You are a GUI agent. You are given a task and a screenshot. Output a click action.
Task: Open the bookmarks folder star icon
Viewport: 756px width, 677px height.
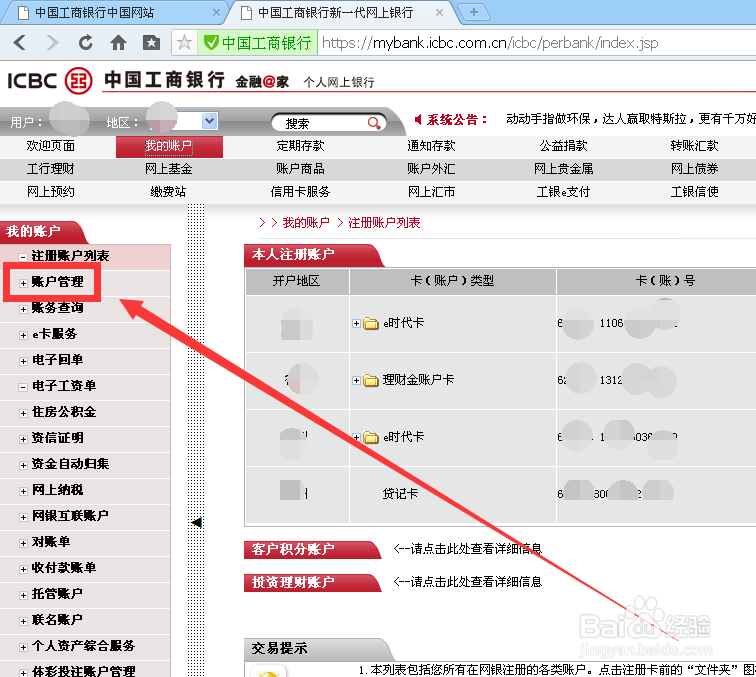click(151, 43)
